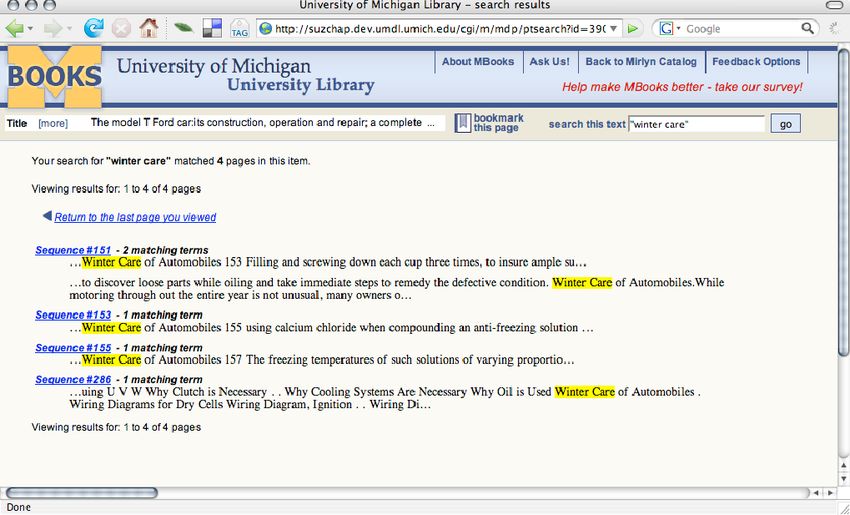This screenshot has width=850, height=515.
Task: Click Return to the last page you viewed
Action: (135, 217)
